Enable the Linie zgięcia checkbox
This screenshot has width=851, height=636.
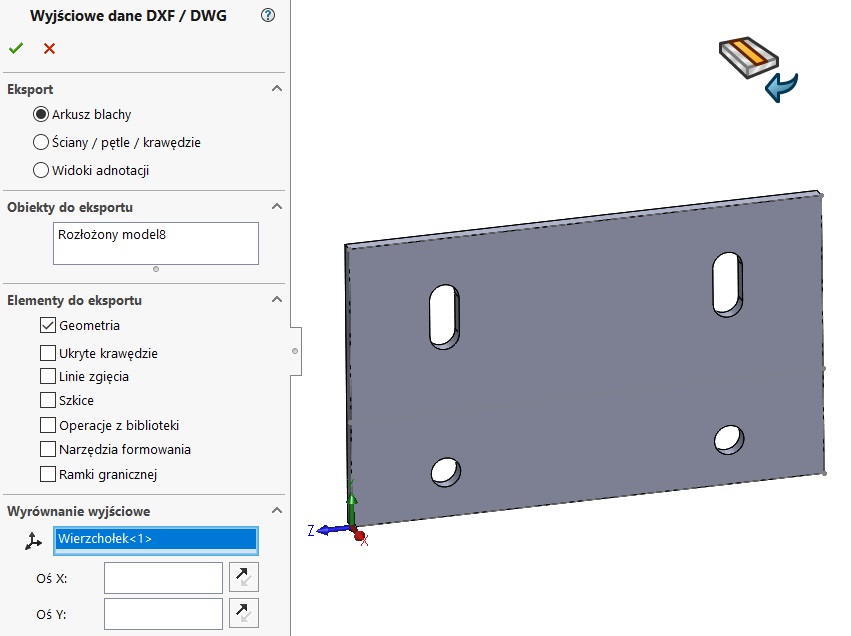point(48,376)
